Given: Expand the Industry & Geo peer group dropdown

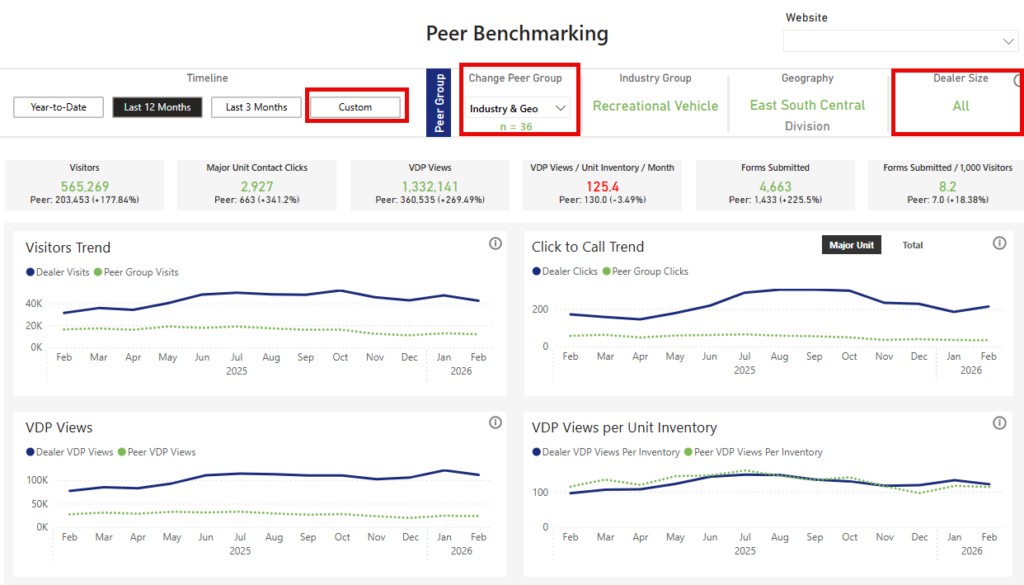Looking at the screenshot, I should pos(519,108).
